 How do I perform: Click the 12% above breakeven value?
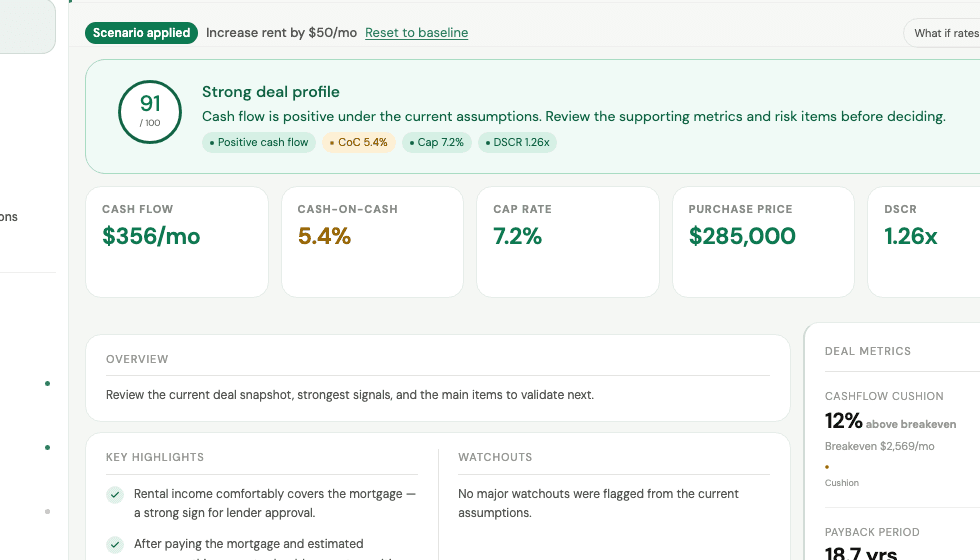pyautogui.click(x=890, y=421)
